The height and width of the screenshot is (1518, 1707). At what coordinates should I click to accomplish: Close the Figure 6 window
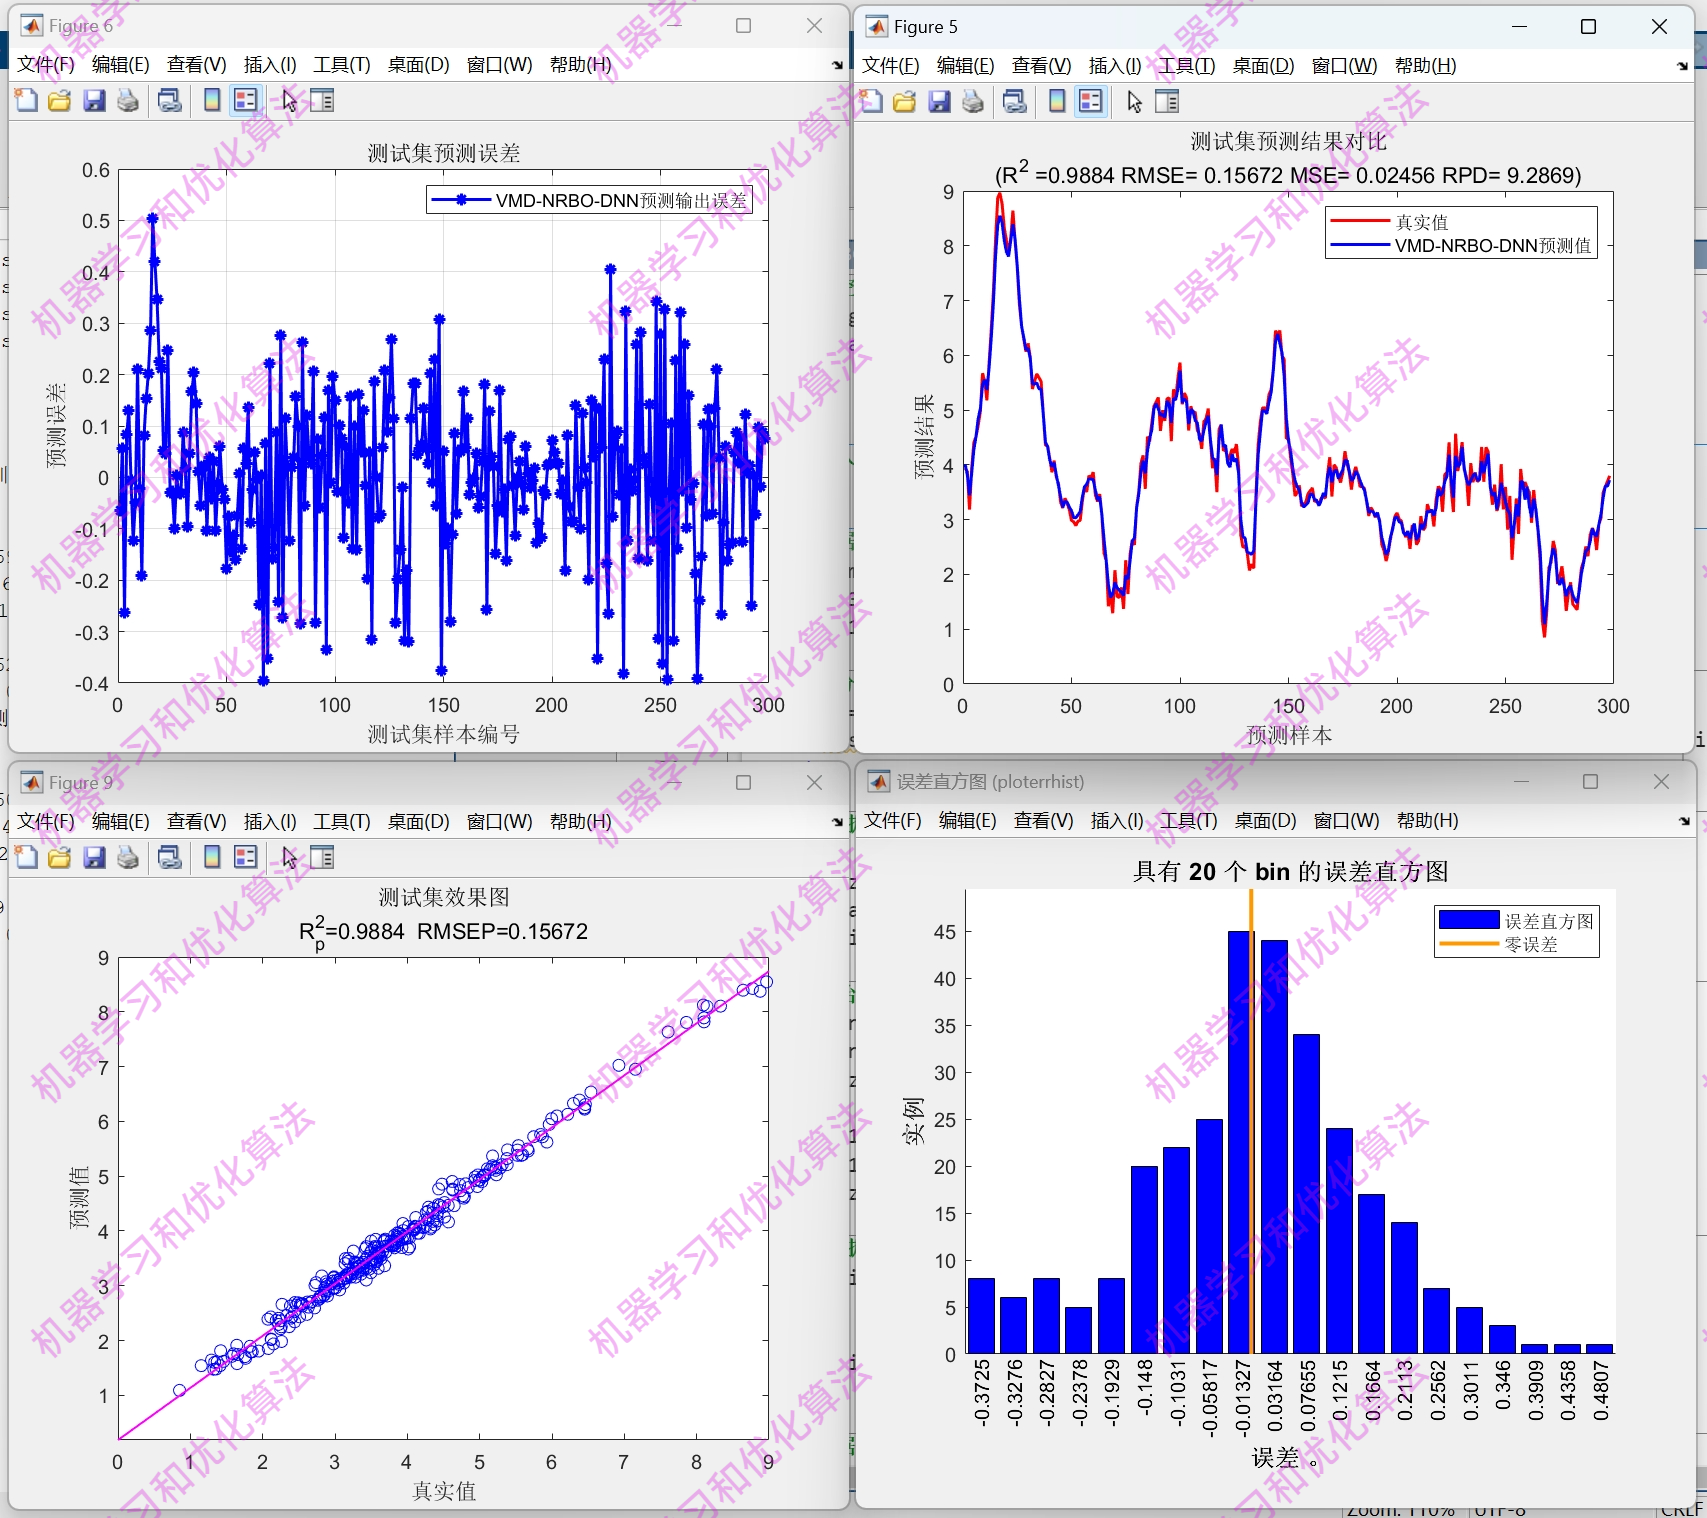point(814,26)
